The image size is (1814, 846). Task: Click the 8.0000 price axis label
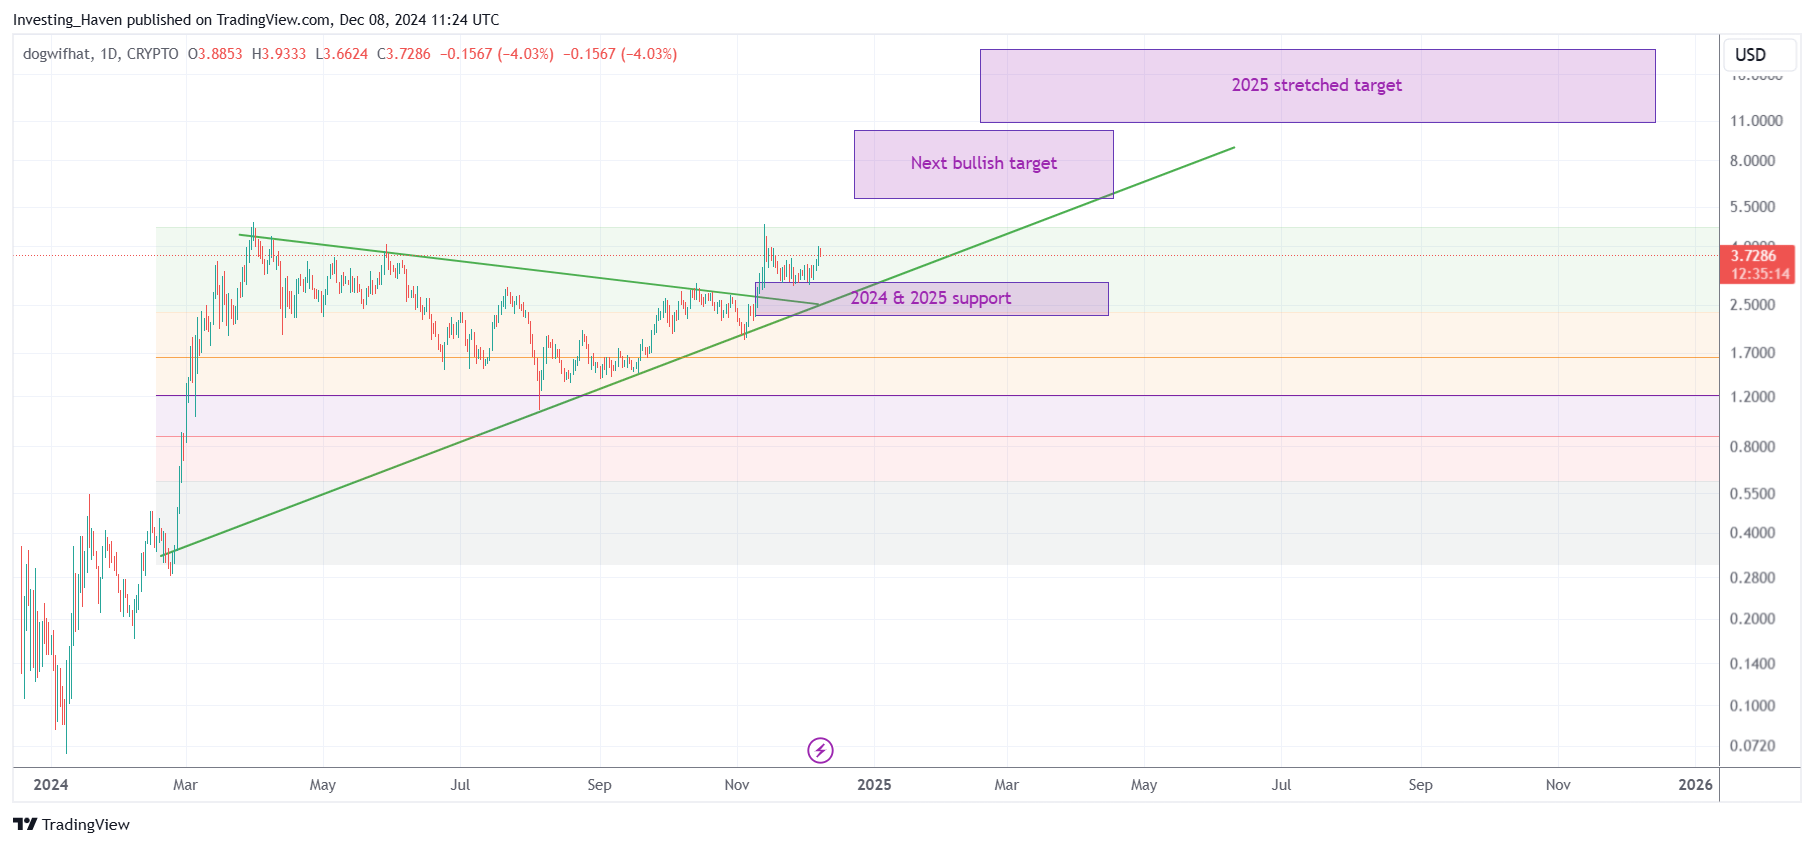pyautogui.click(x=1752, y=161)
